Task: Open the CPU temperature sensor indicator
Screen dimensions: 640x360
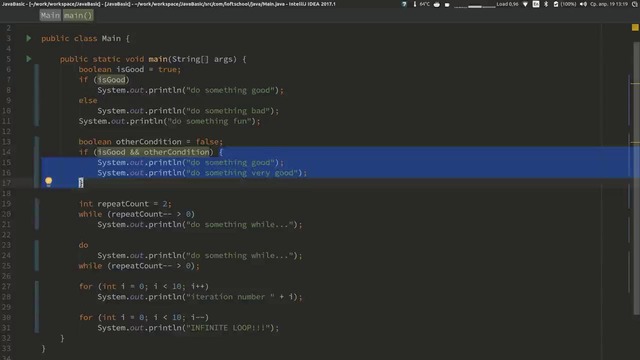Action: coord(422,4)
